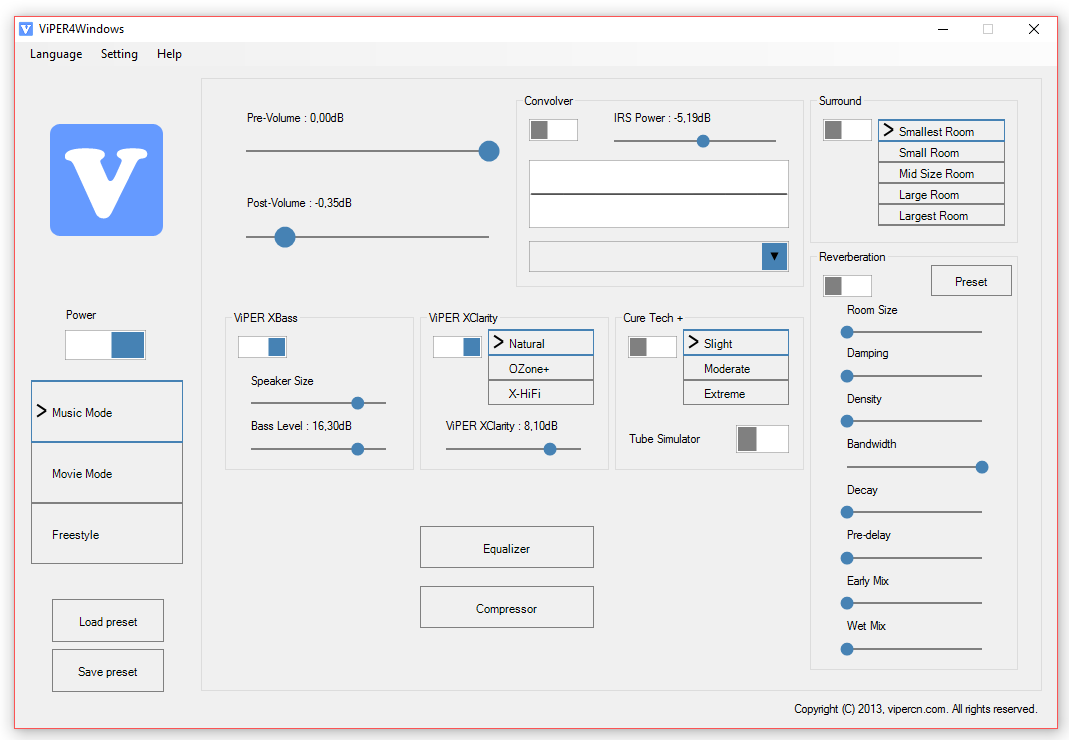
Task: Select Natural XClarity mode
Action: [x=541, y=342]
